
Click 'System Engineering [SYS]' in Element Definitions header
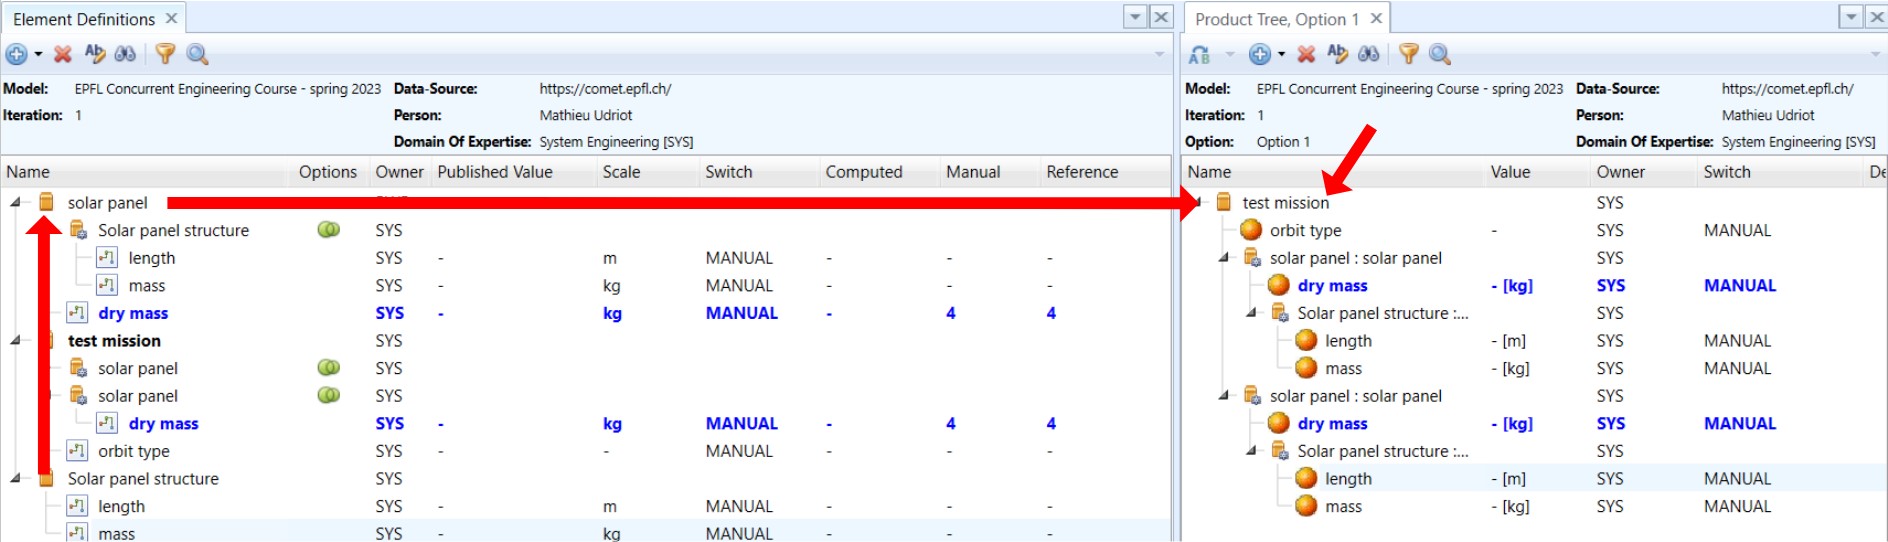click(616, 142)
